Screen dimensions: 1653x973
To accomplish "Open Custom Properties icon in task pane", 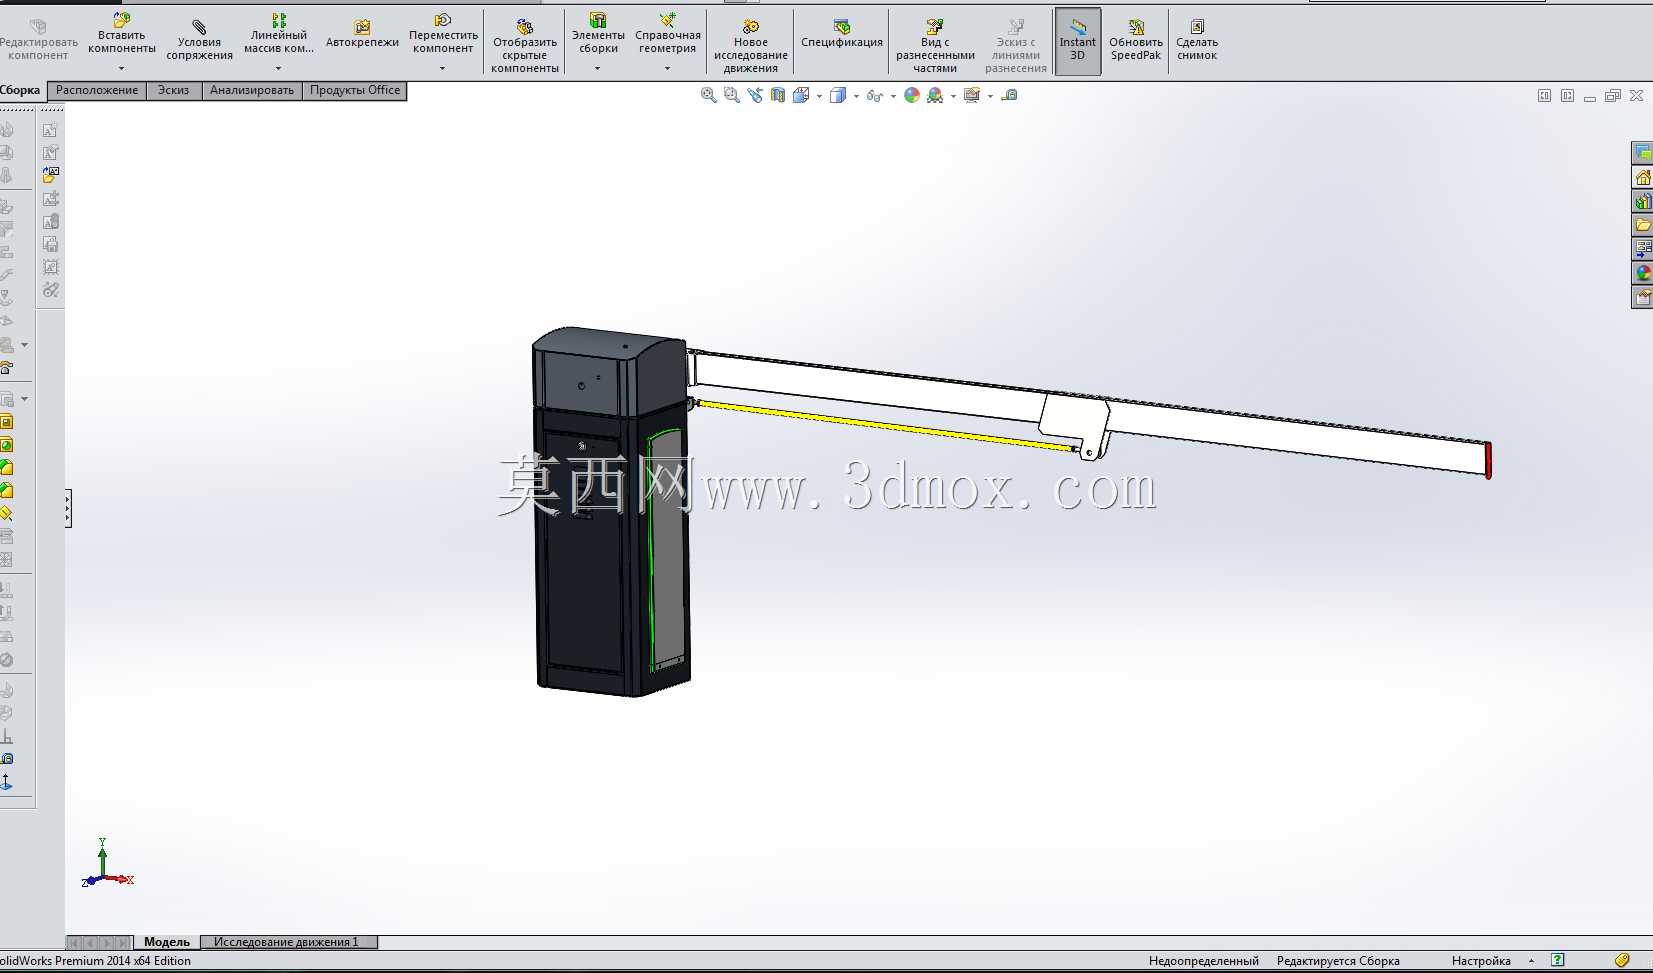I will (1643, 297).
